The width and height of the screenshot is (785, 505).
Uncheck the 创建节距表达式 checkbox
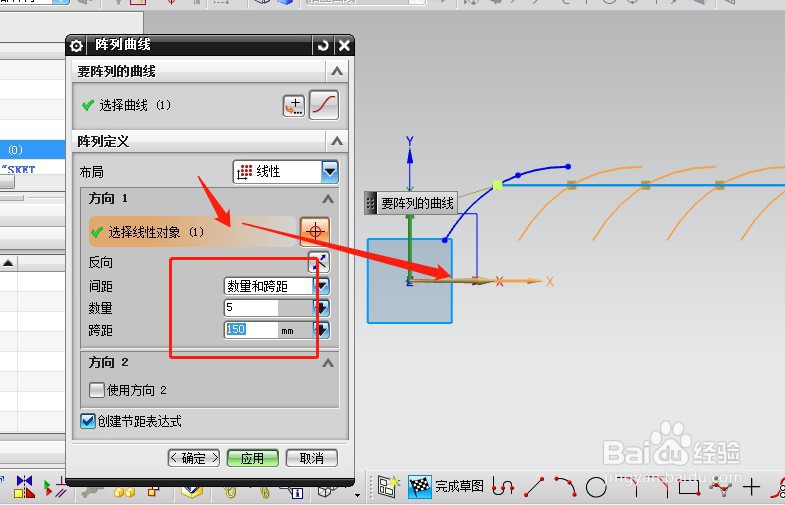click(88, 421)
